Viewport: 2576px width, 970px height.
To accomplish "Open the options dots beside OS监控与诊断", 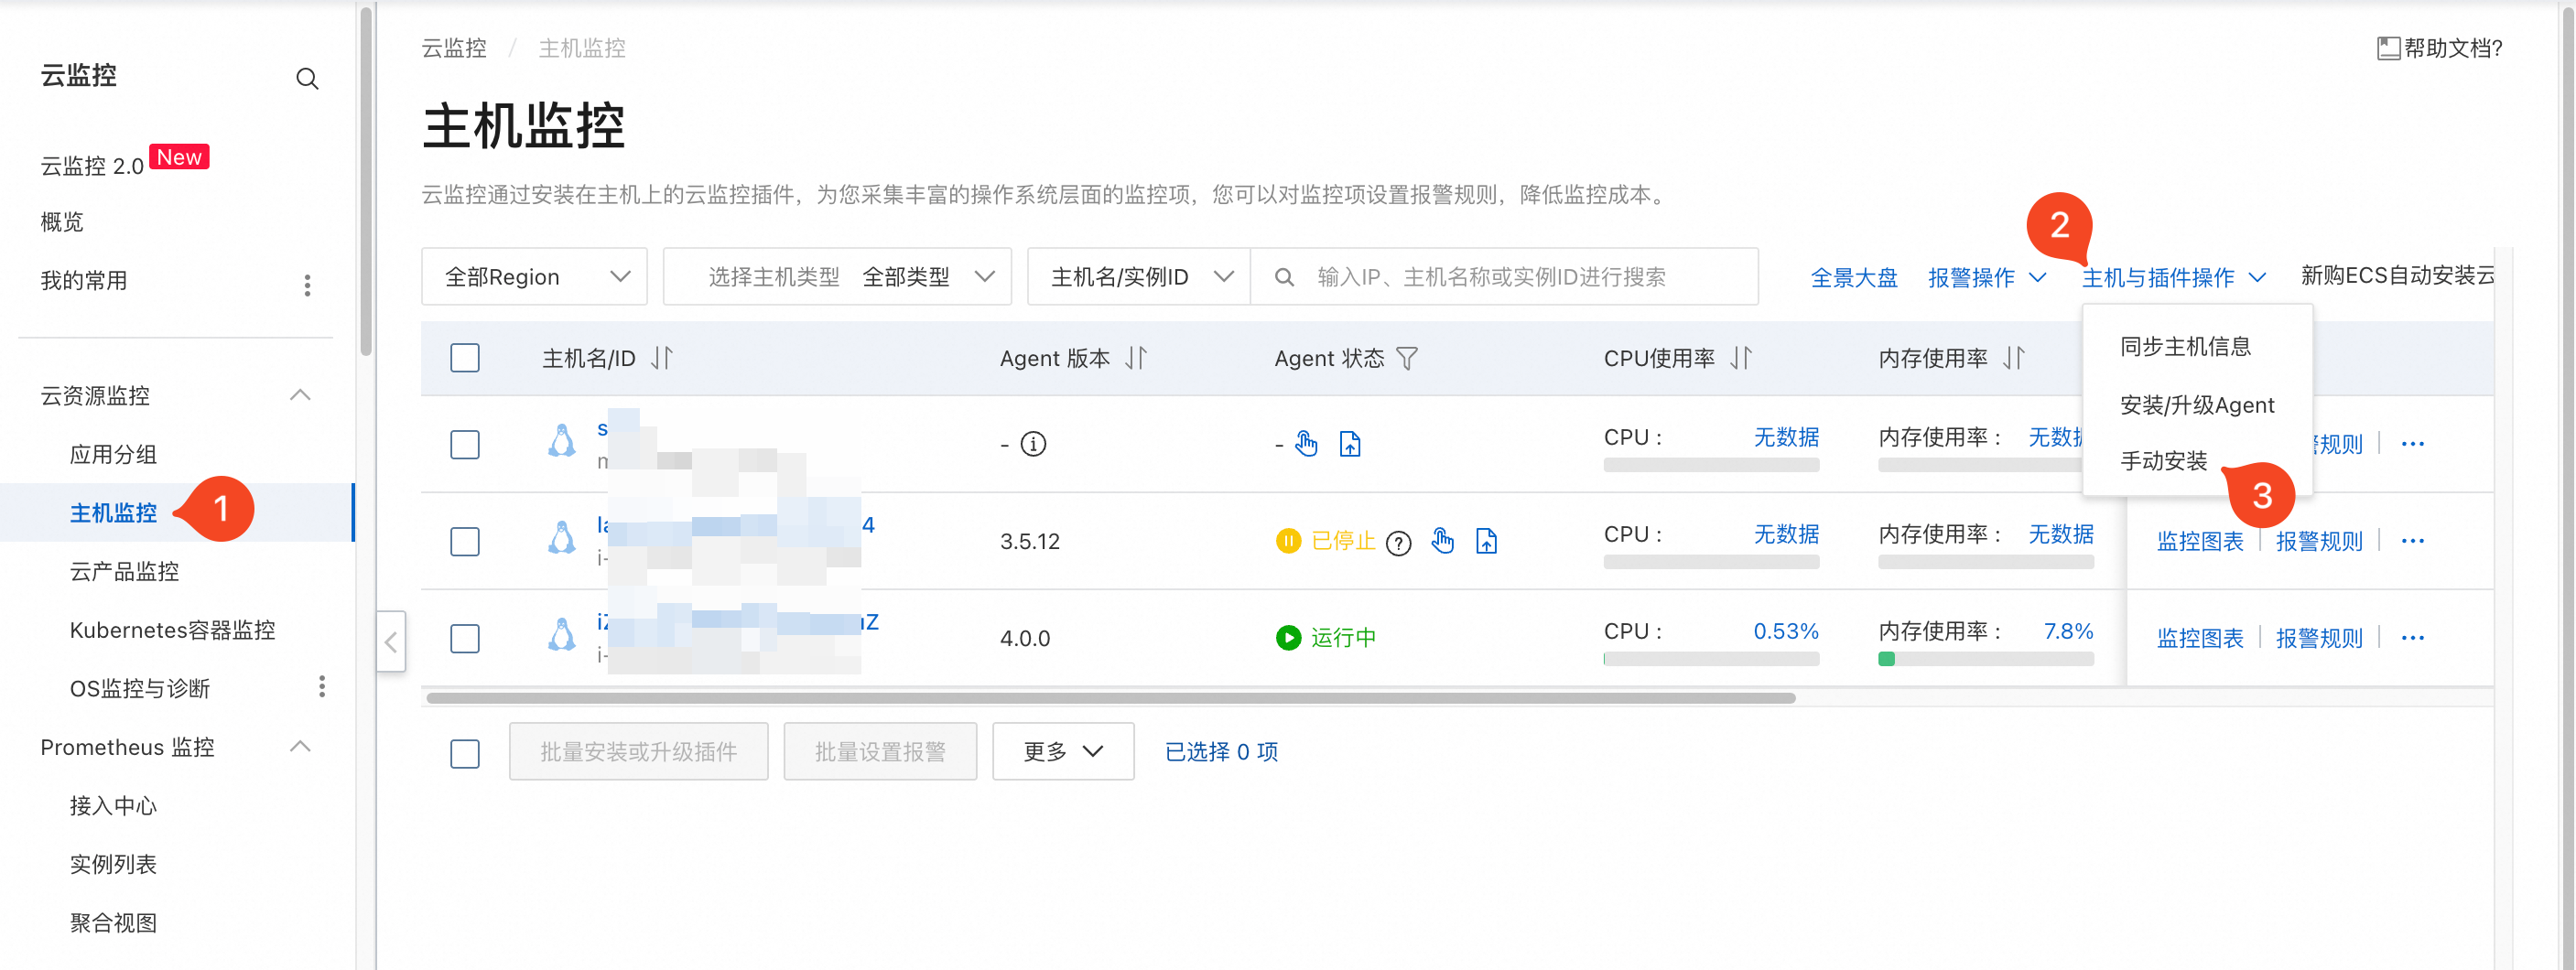I will click(x=321, y=687).
